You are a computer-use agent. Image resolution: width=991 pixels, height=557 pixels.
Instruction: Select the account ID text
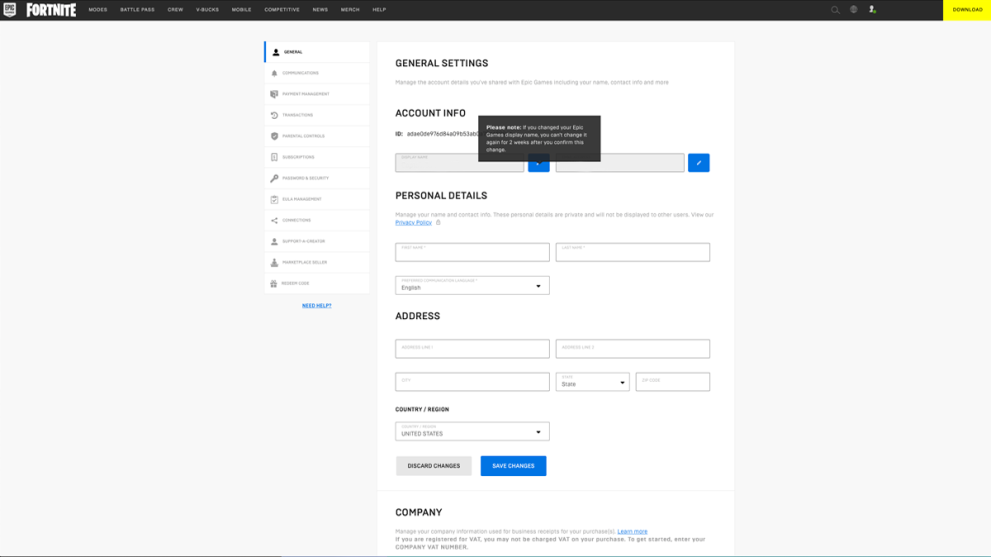pyautogui.click(x=442, y=134)
